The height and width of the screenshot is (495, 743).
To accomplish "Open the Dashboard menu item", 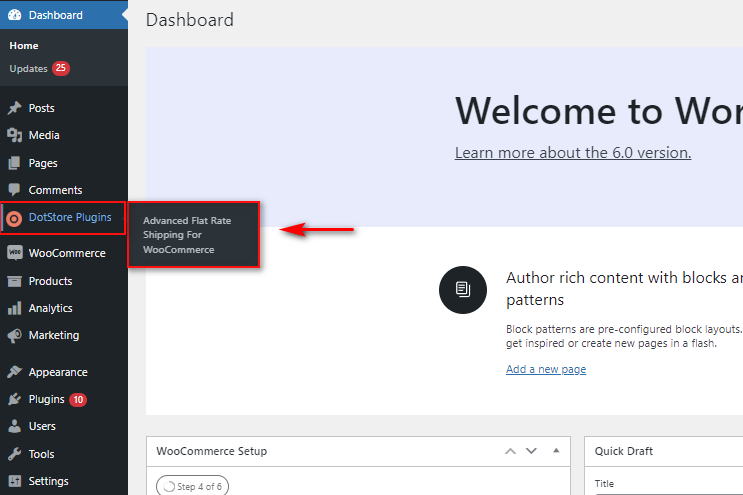I will click(x=63, y=15).
